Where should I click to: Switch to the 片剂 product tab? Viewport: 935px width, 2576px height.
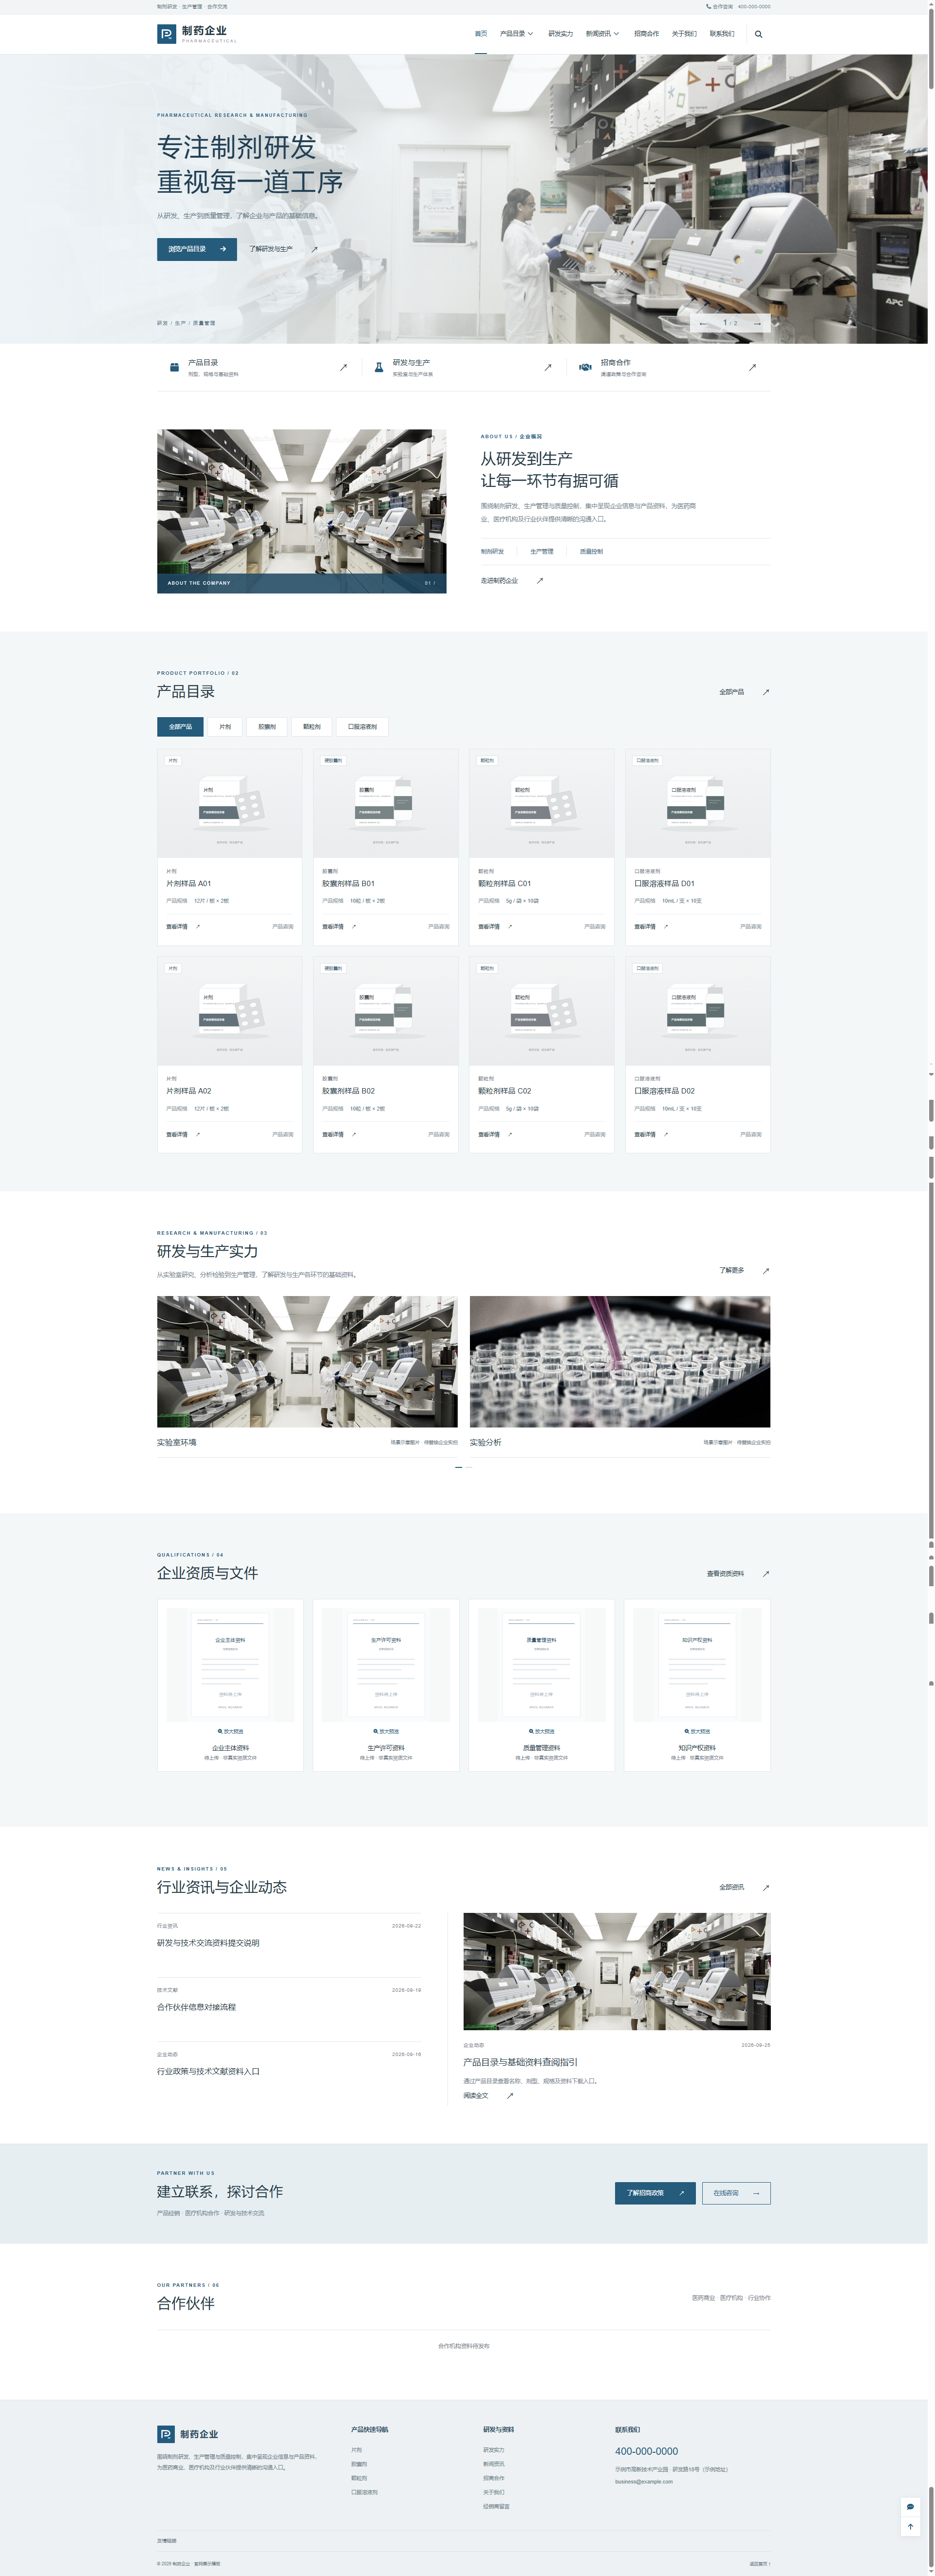point(225,727)
